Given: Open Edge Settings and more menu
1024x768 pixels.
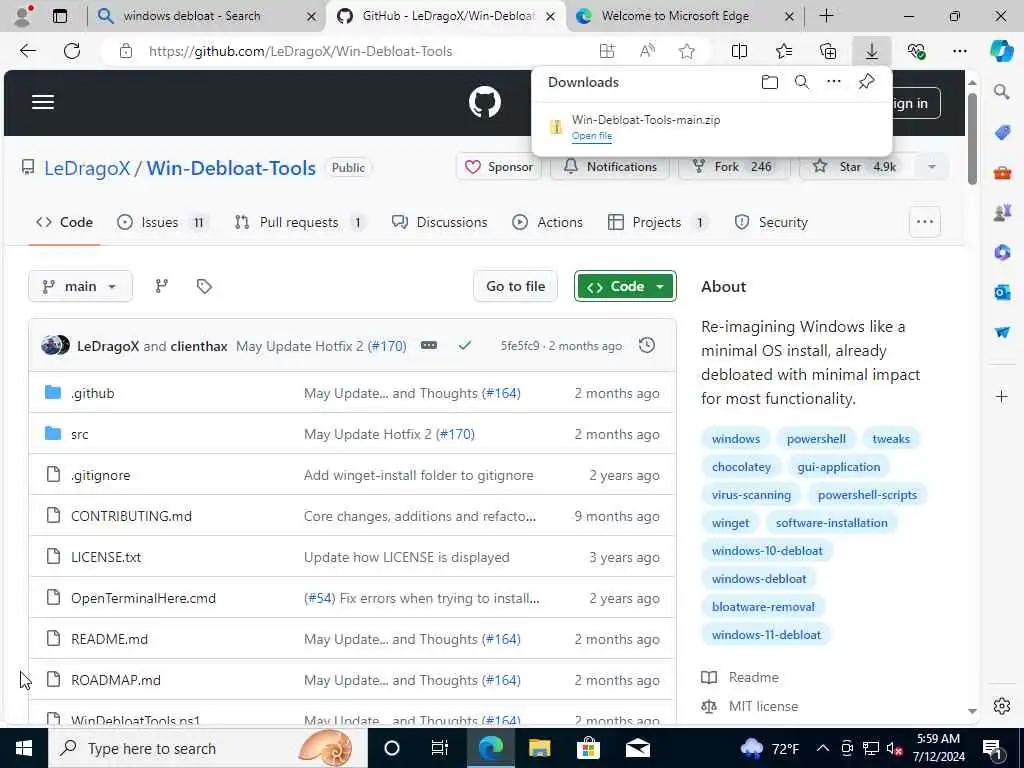Looking at the screenshot, I should point(959,51).
